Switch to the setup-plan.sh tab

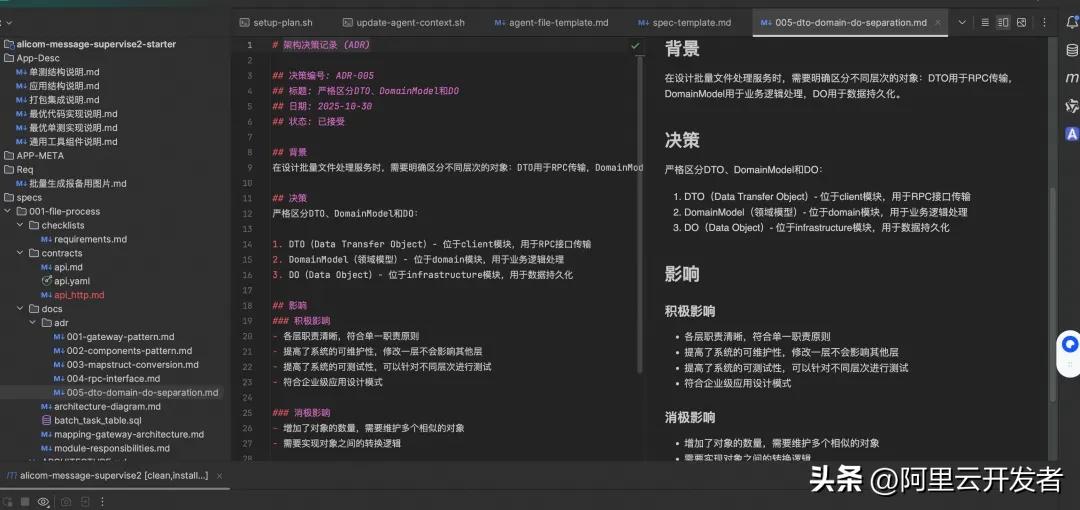pyautogui.click(x=276, y=23)
